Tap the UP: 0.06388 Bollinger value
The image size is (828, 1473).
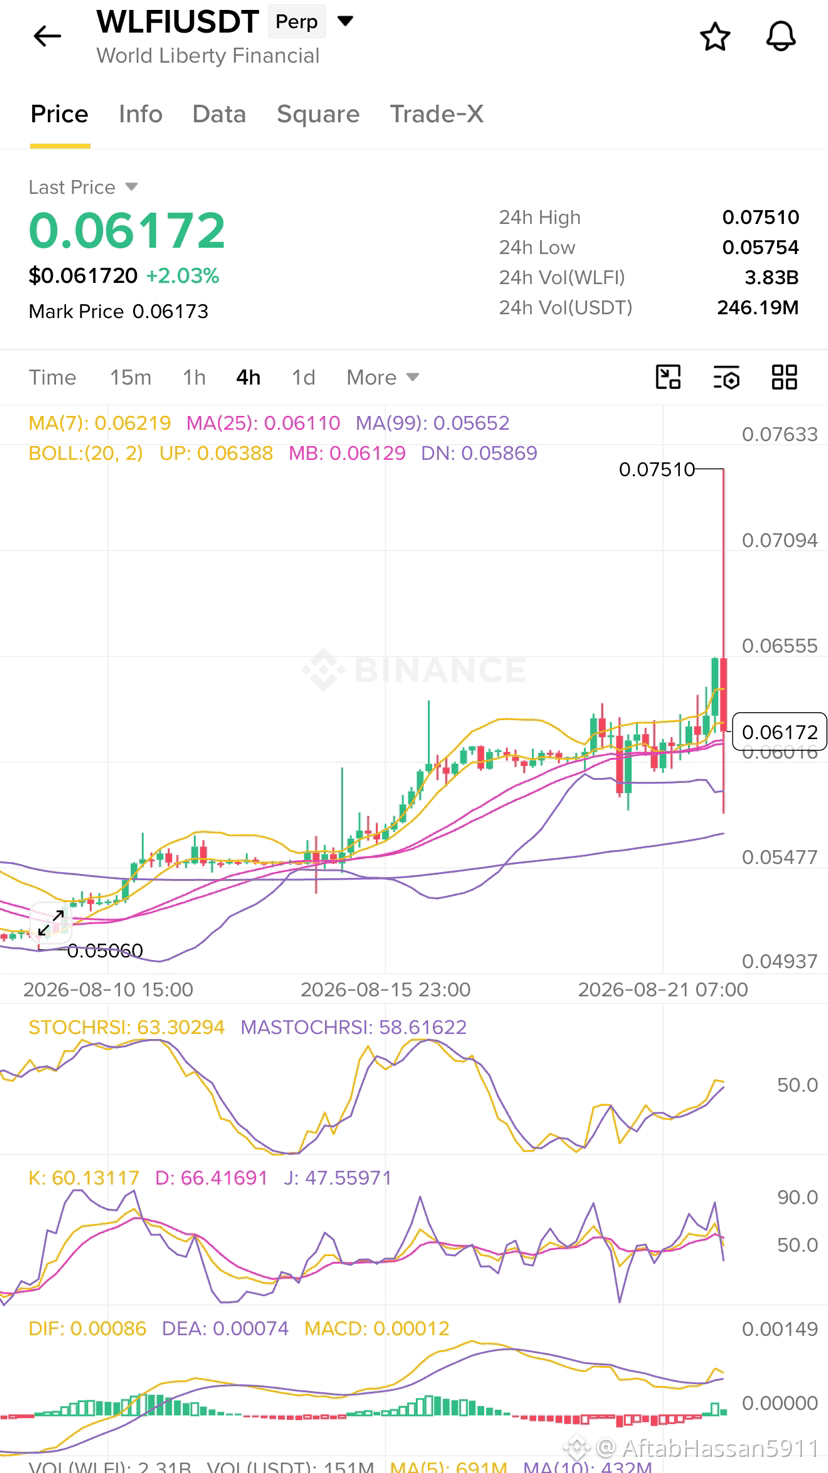coord(216,453)
